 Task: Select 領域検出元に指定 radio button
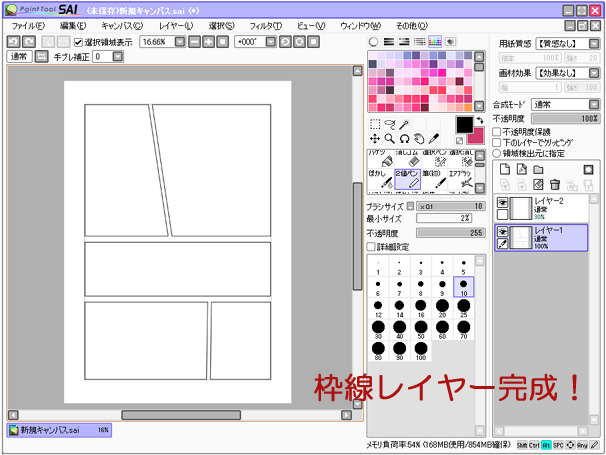tap(497, 153)
